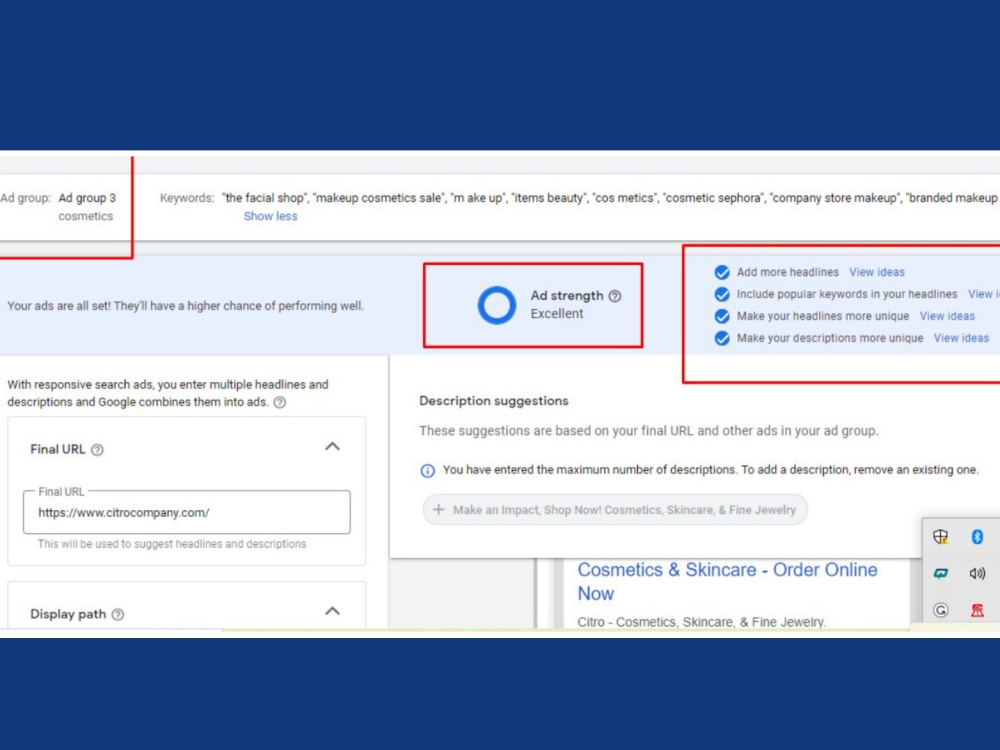Click the Excellent ad strength rating

557,314
